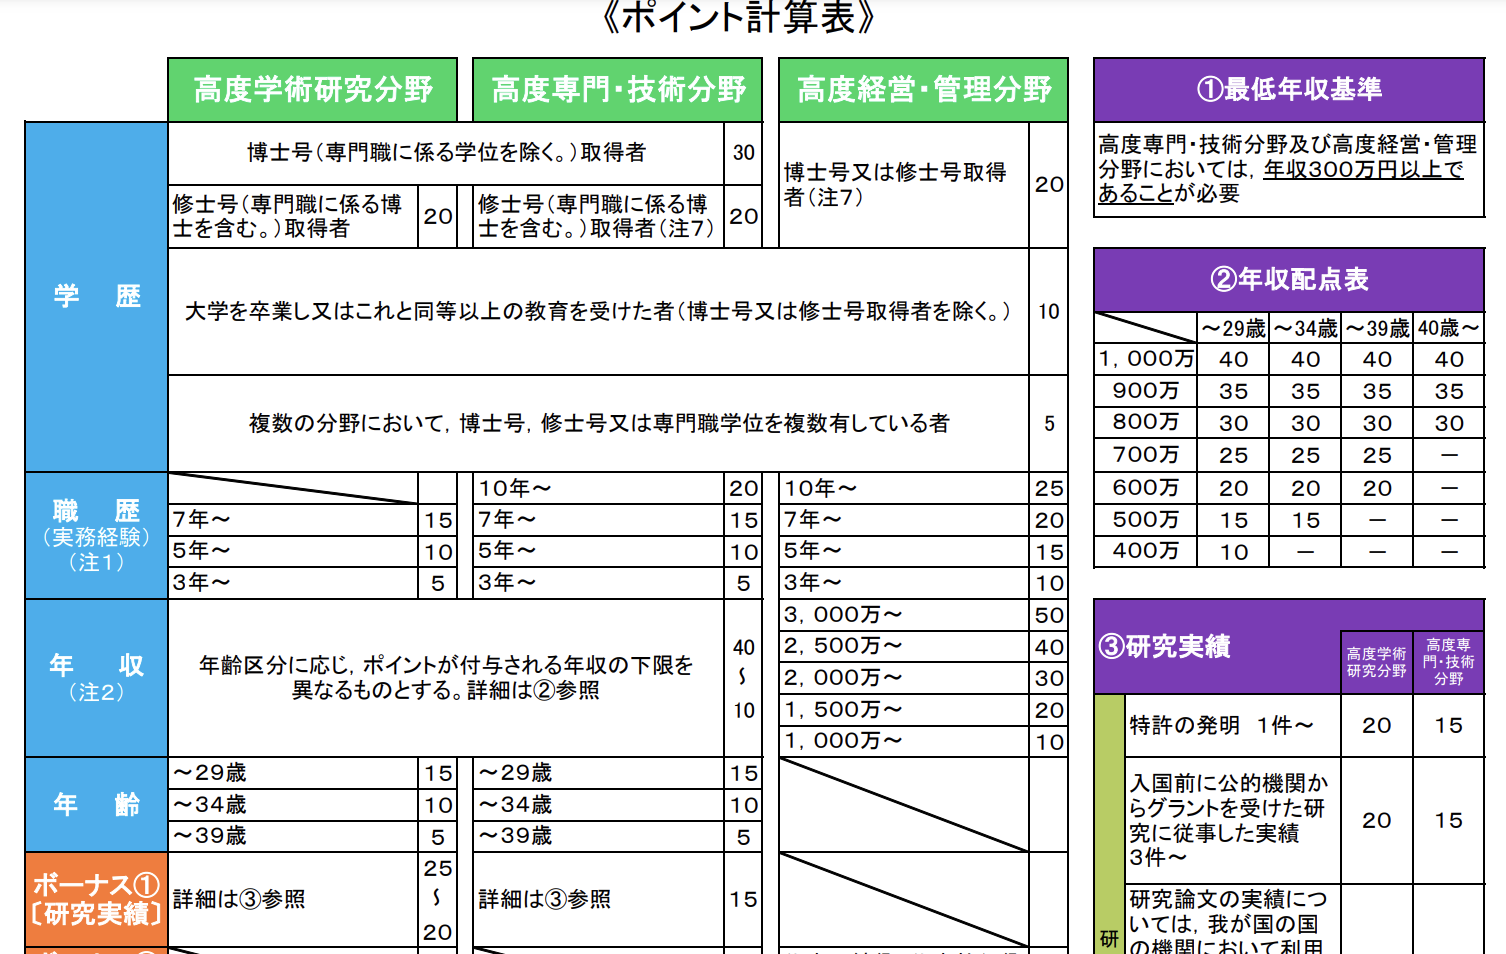
Task: Select the 高度専門・技術分野 green header
Action: pyautogui.click(x=618, y=90)
